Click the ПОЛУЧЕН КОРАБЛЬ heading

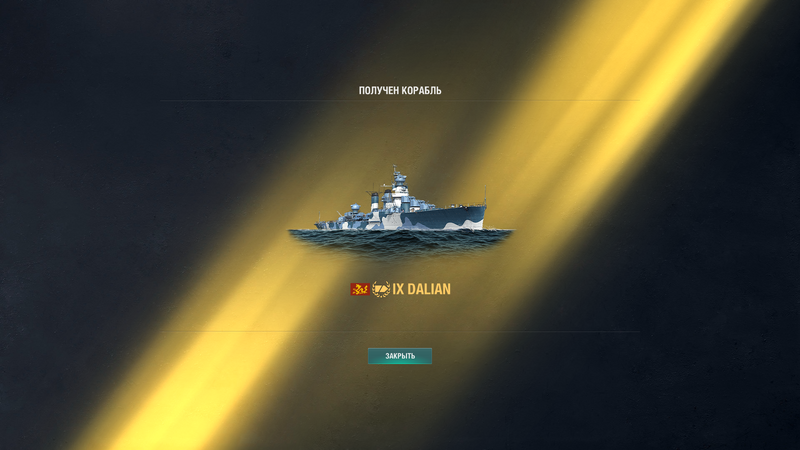point(400,91)
